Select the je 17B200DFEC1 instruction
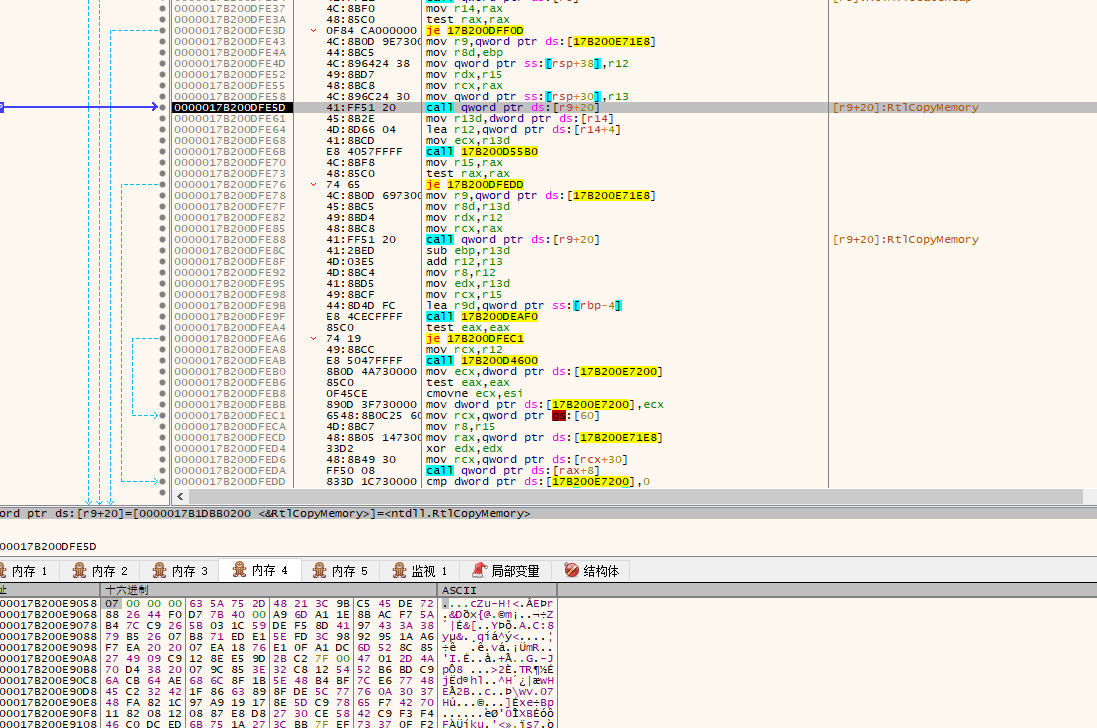Image resolution: width=1097 pixels, height=728 pixels. pyautogui.click(x=474, y=338)
